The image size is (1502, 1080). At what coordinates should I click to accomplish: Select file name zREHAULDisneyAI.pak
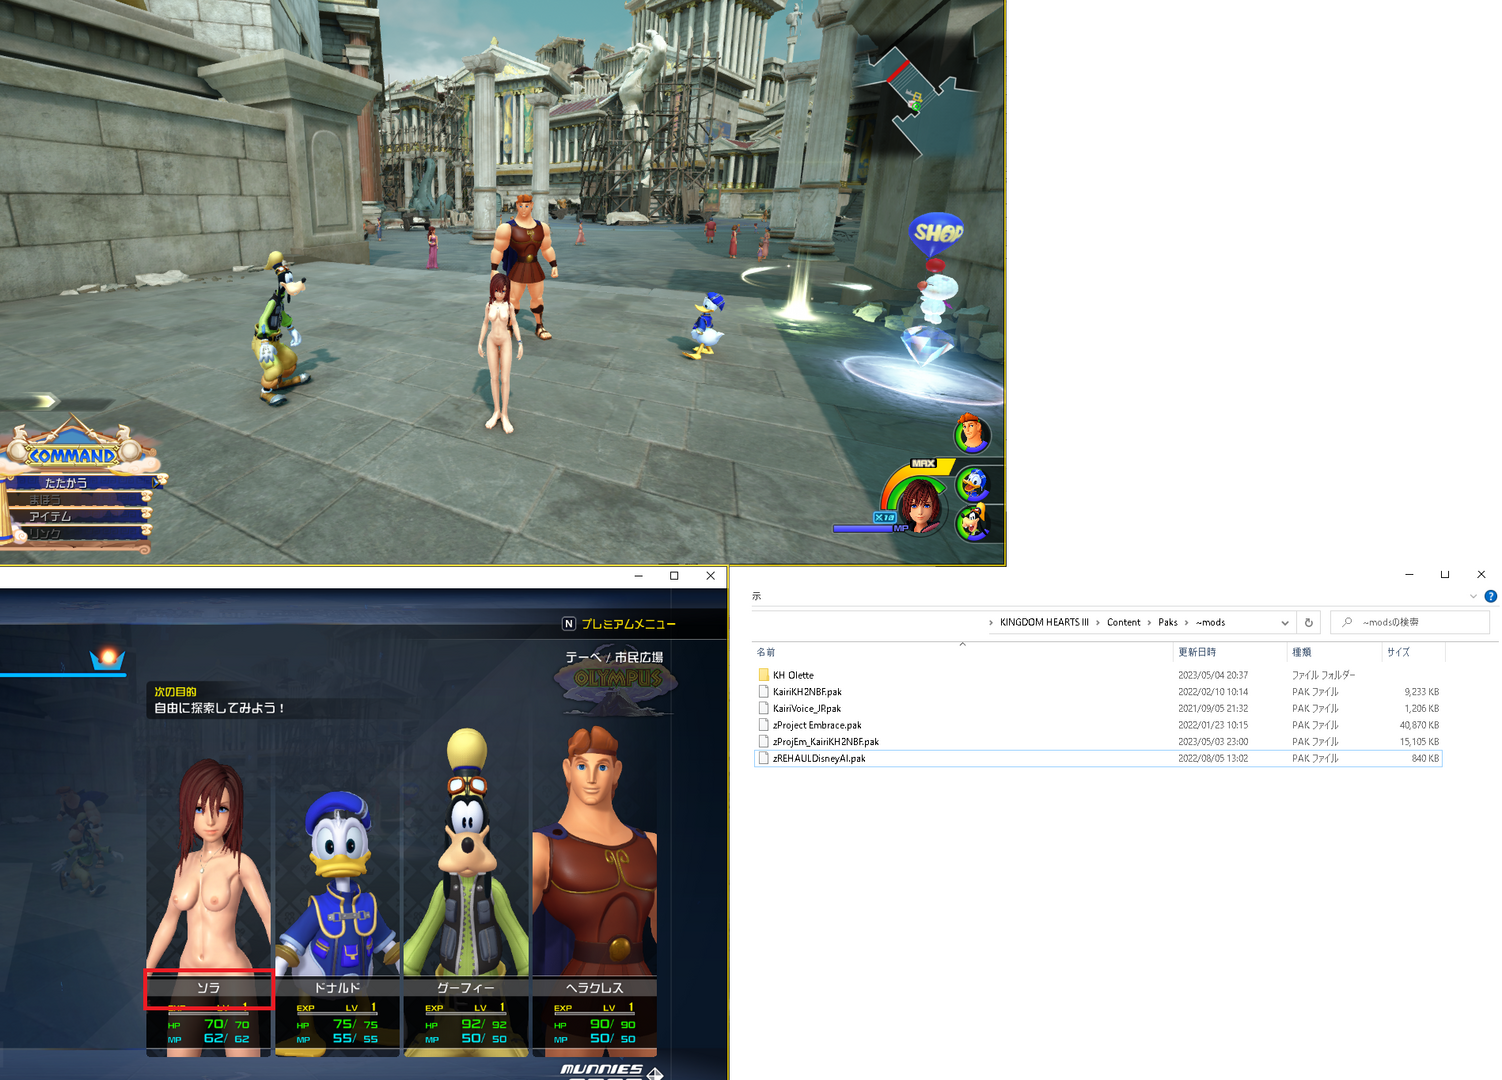[x=819, y=758]
